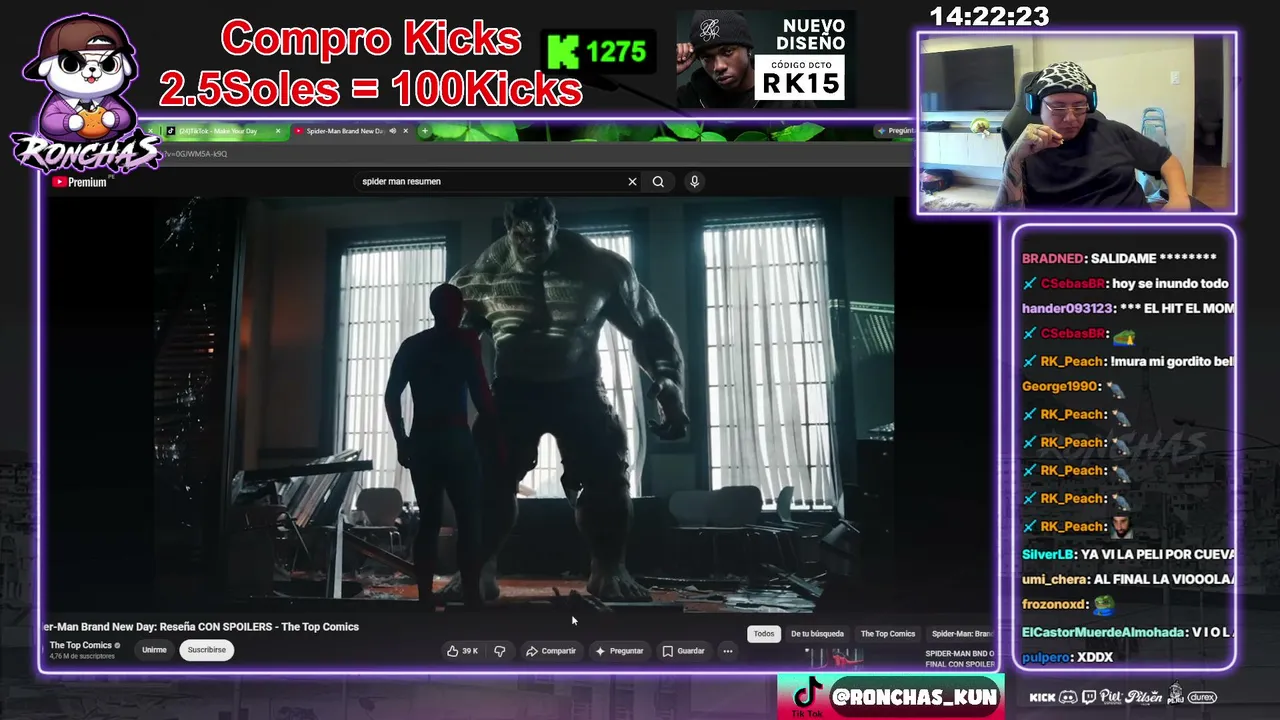Select the Todos filter chip

coord(764,634)
